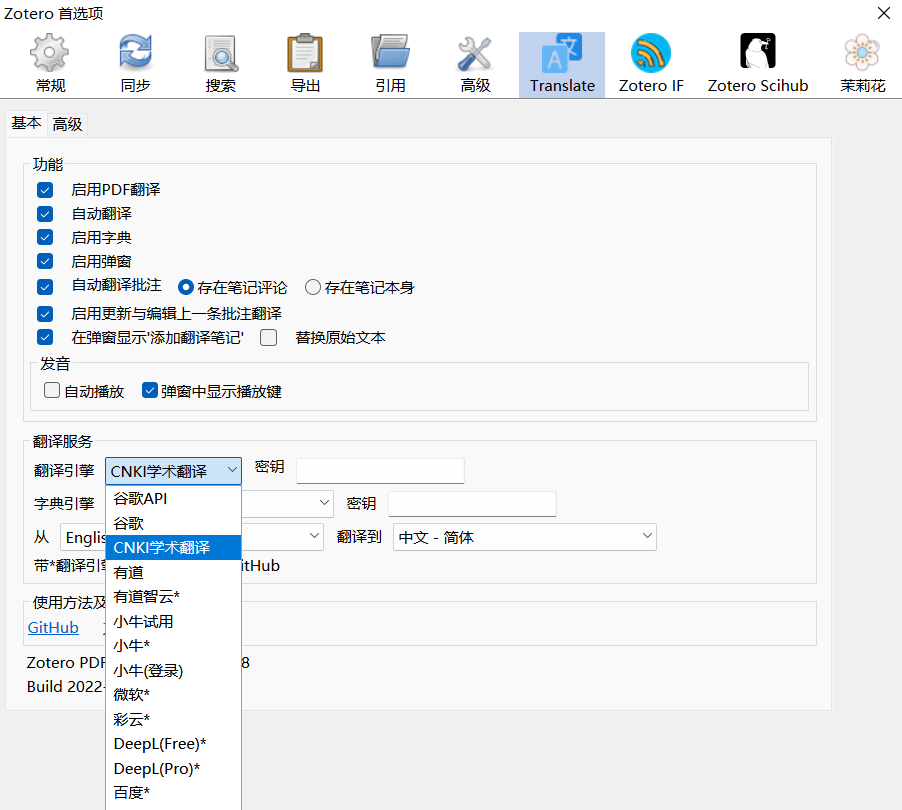Screen dimensions: 902x810
Task: Choose highlighted CNKI学术翻译 list option
Action: pyautogui.click(x=173, y=548)
